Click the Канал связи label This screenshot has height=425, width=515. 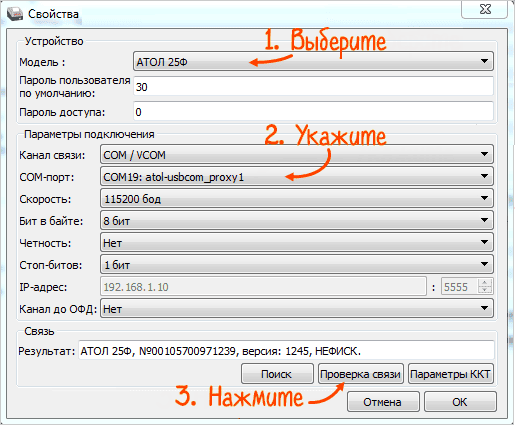pyautogui.click(x=52, y=155)
